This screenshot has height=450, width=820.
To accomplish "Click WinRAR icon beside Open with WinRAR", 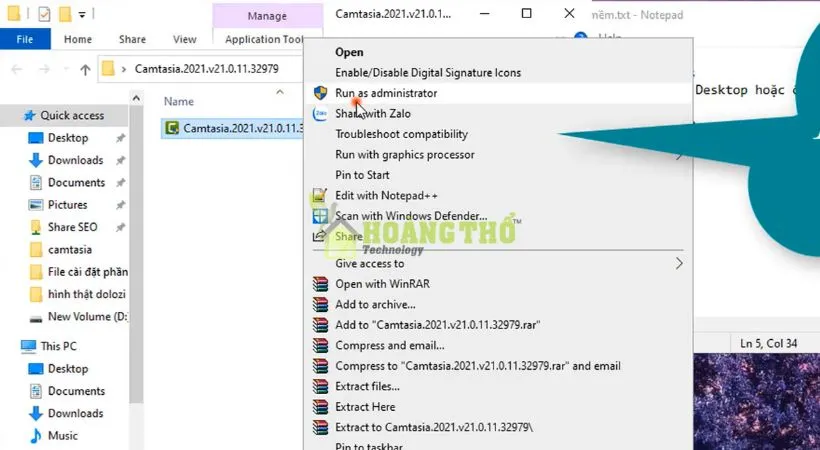I will [320, 284].
